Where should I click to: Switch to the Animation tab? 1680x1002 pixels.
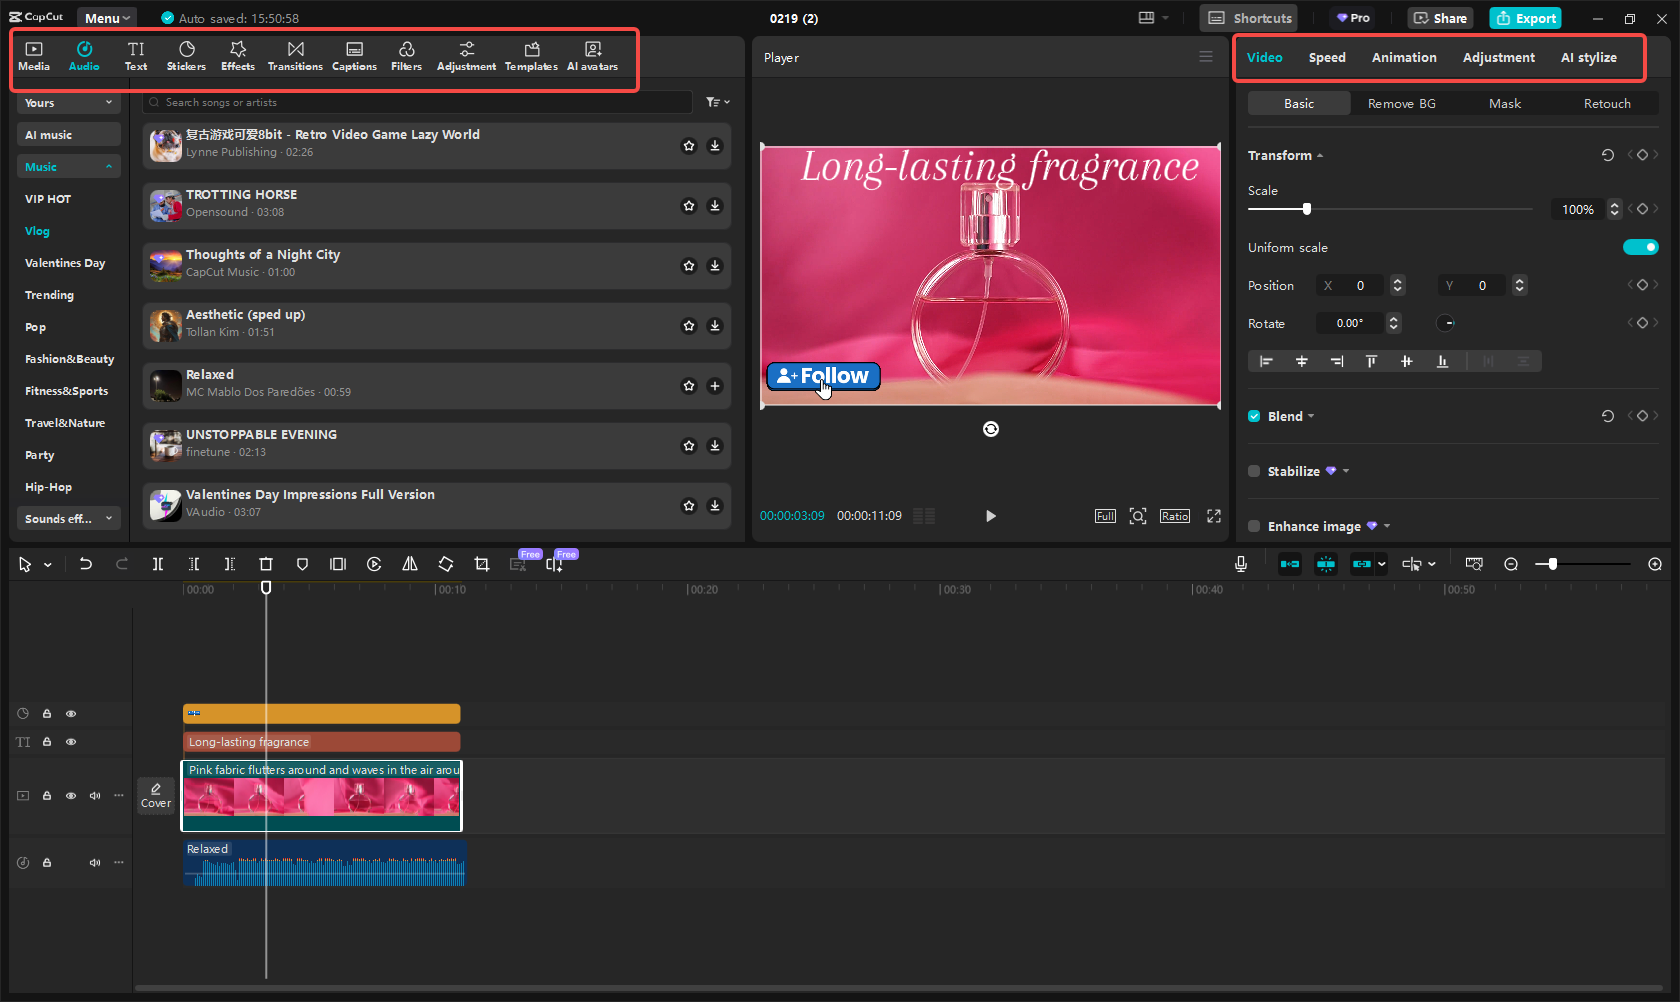point(1404,58)
